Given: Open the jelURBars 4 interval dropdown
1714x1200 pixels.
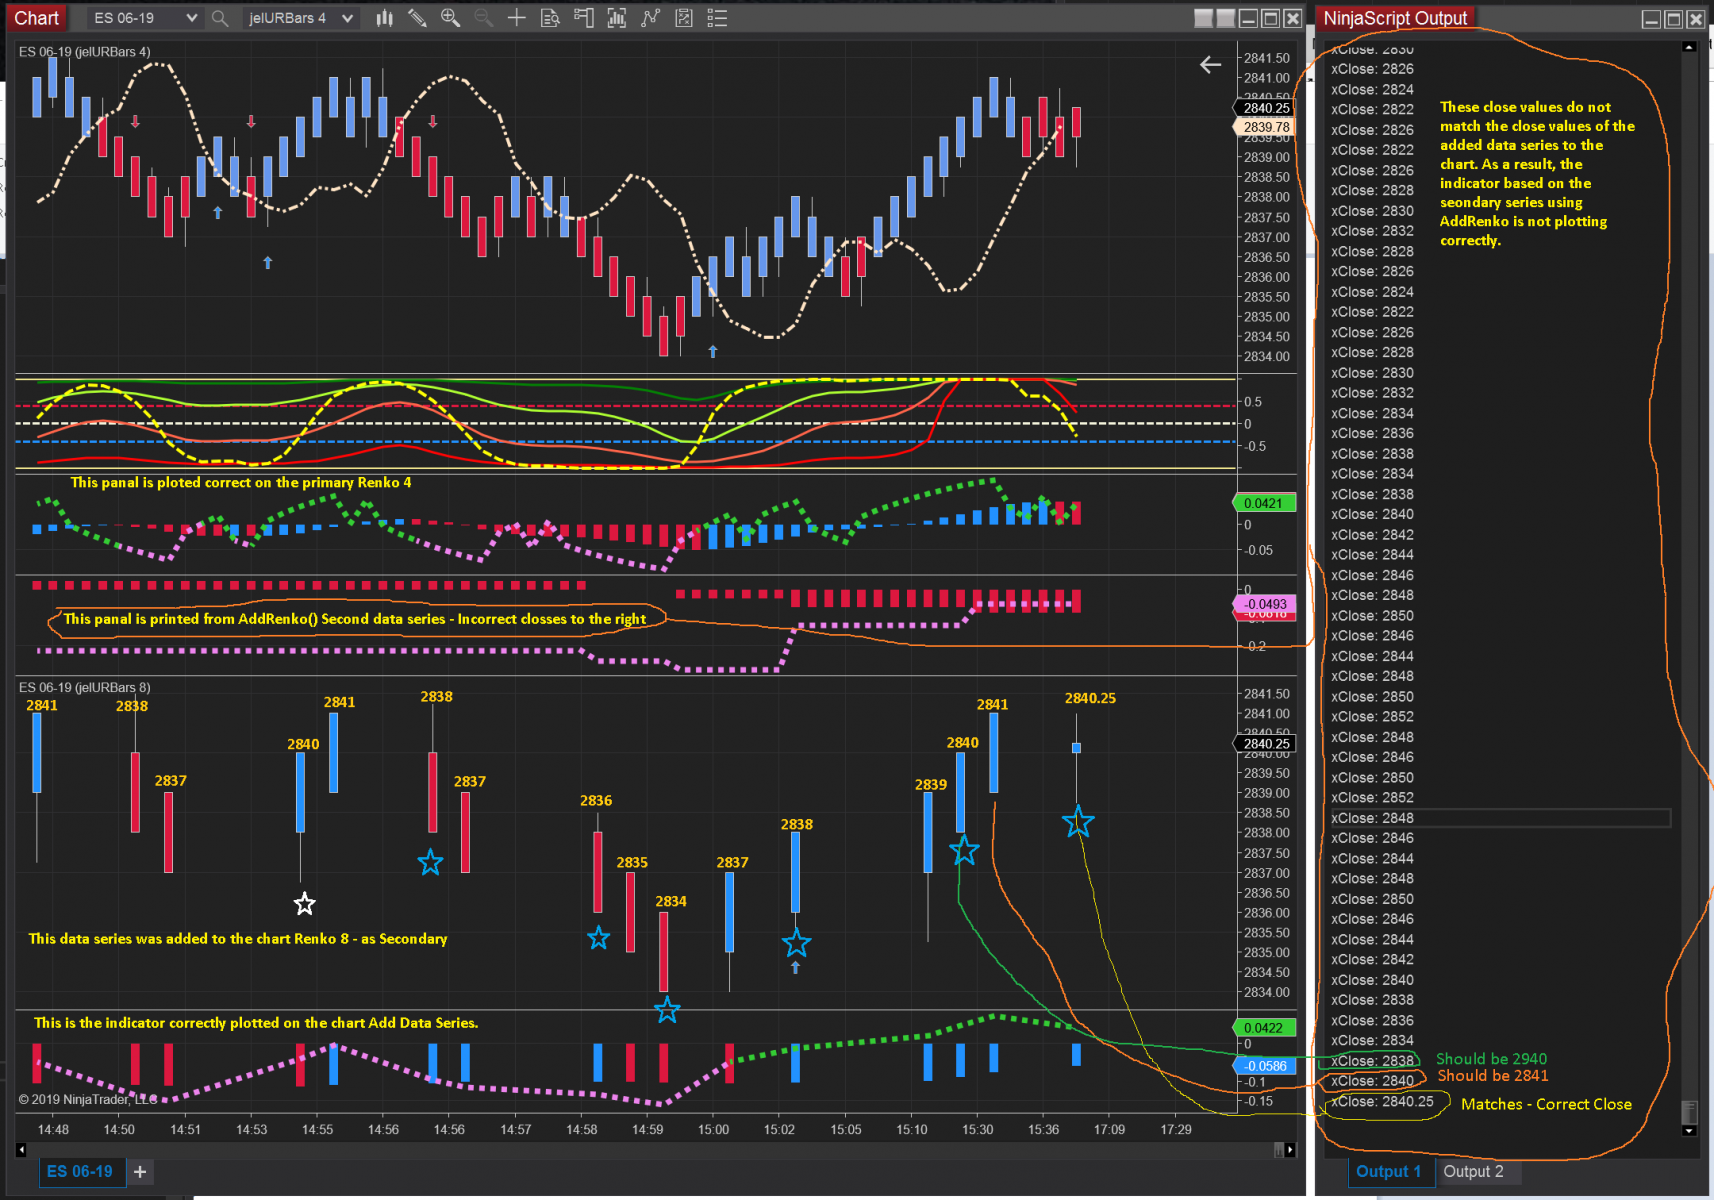Looking at the screenshot, I should click(x=301, y=18).
